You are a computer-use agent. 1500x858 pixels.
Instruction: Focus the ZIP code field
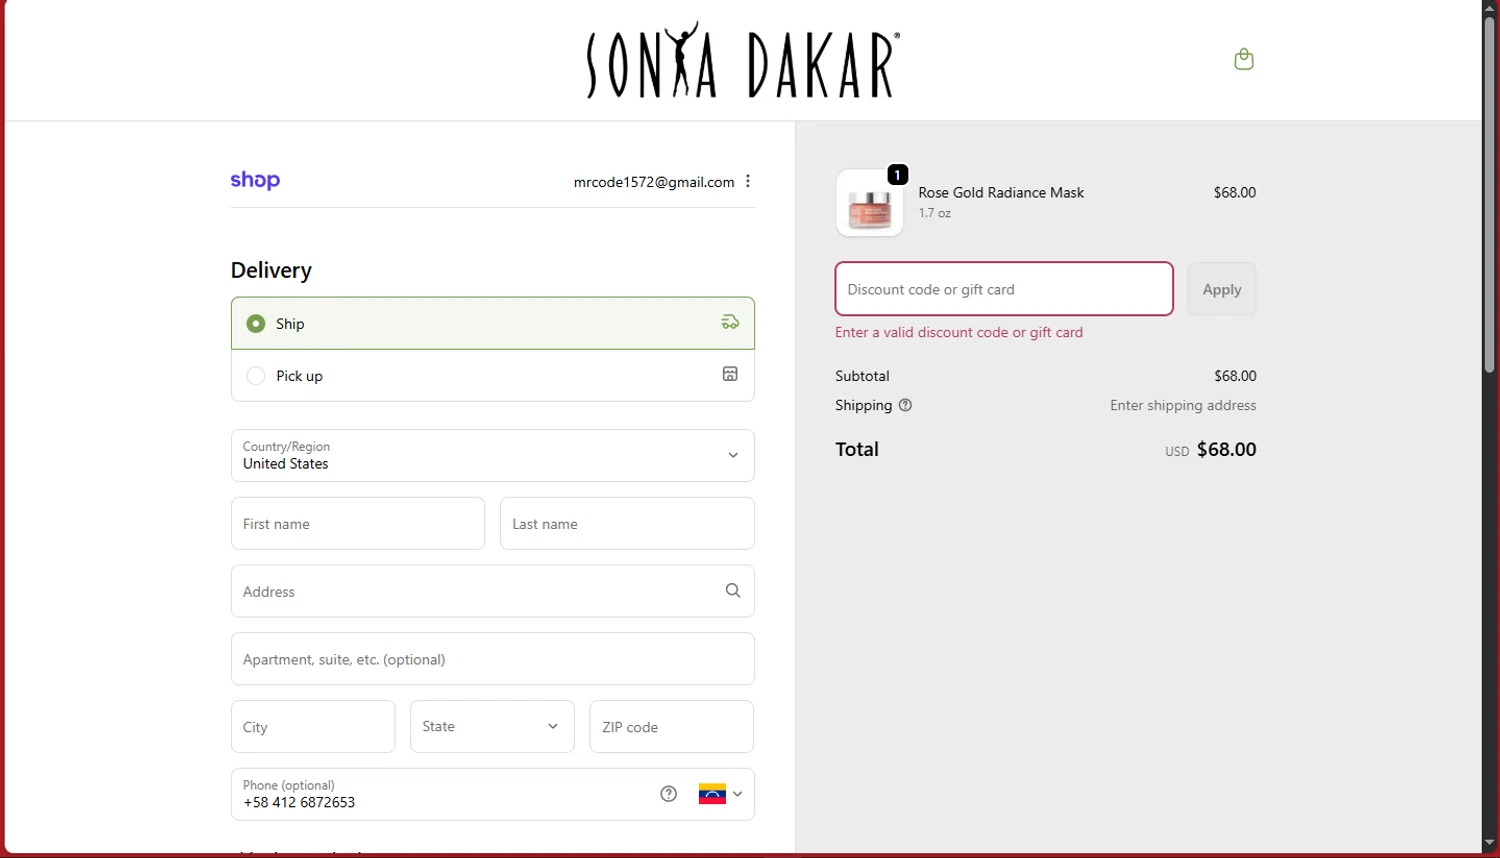pos(672,727)
